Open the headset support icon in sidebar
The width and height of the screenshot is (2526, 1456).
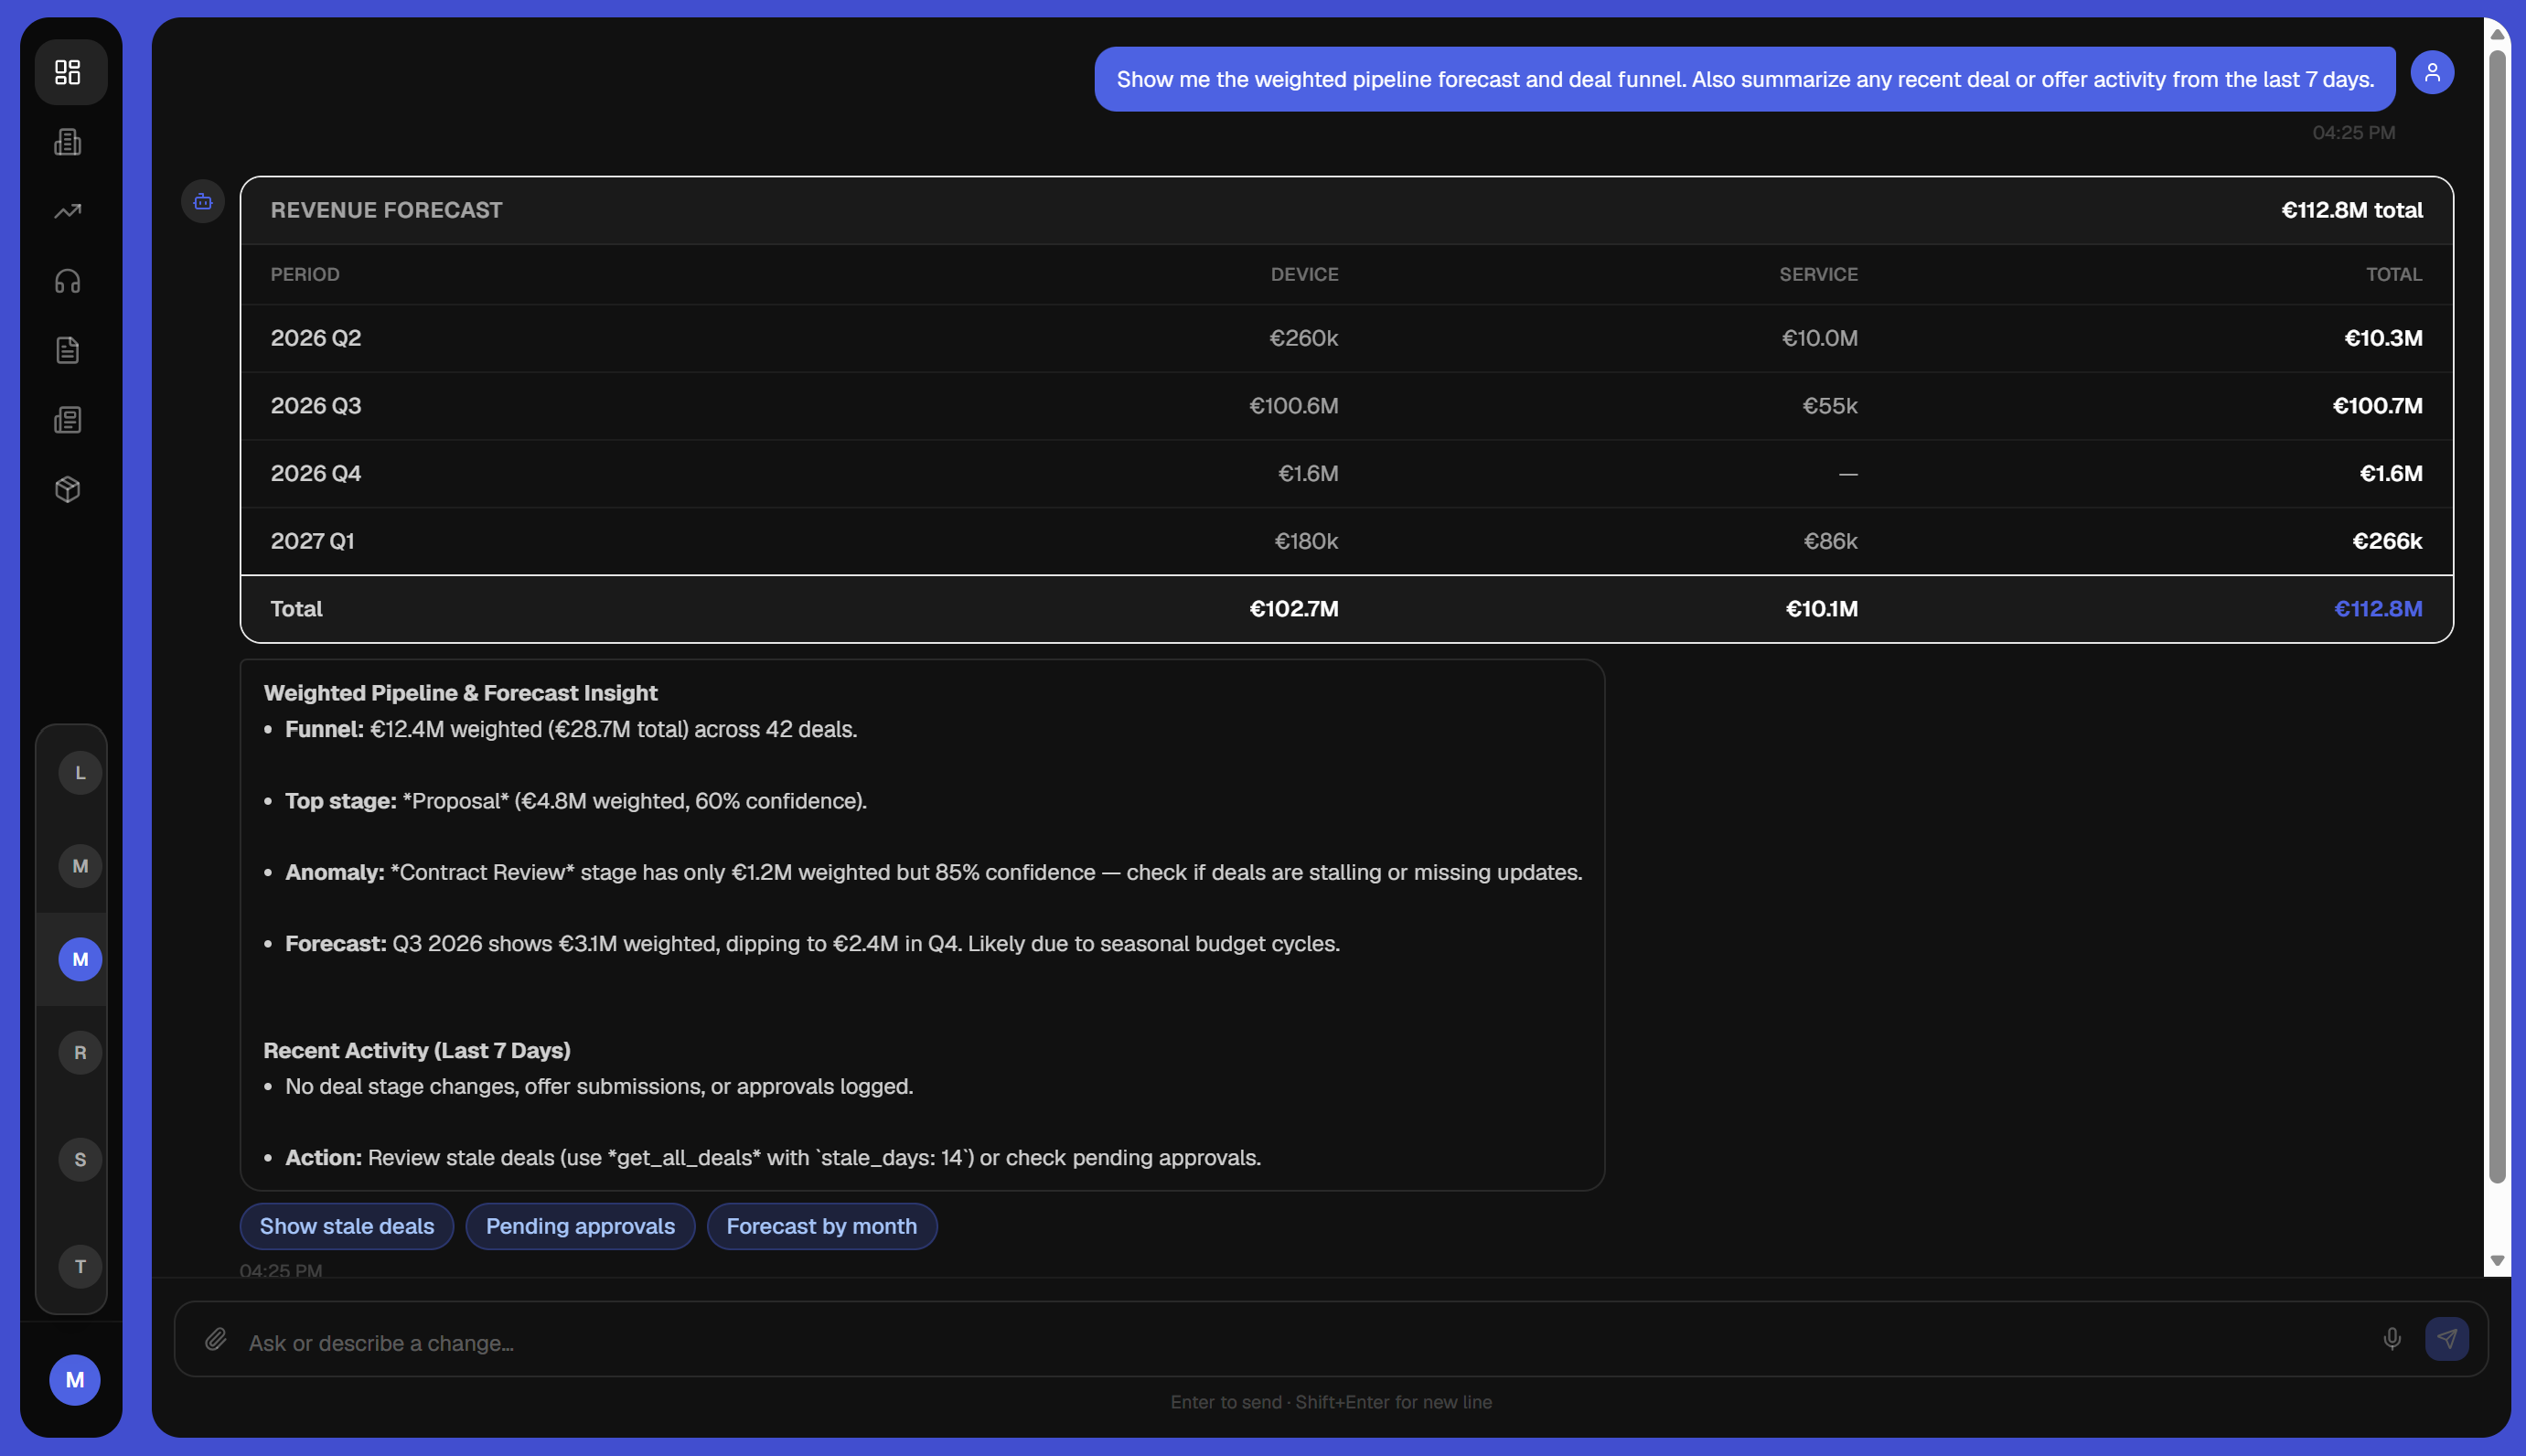pyautogui.click(x=68, y=281)
